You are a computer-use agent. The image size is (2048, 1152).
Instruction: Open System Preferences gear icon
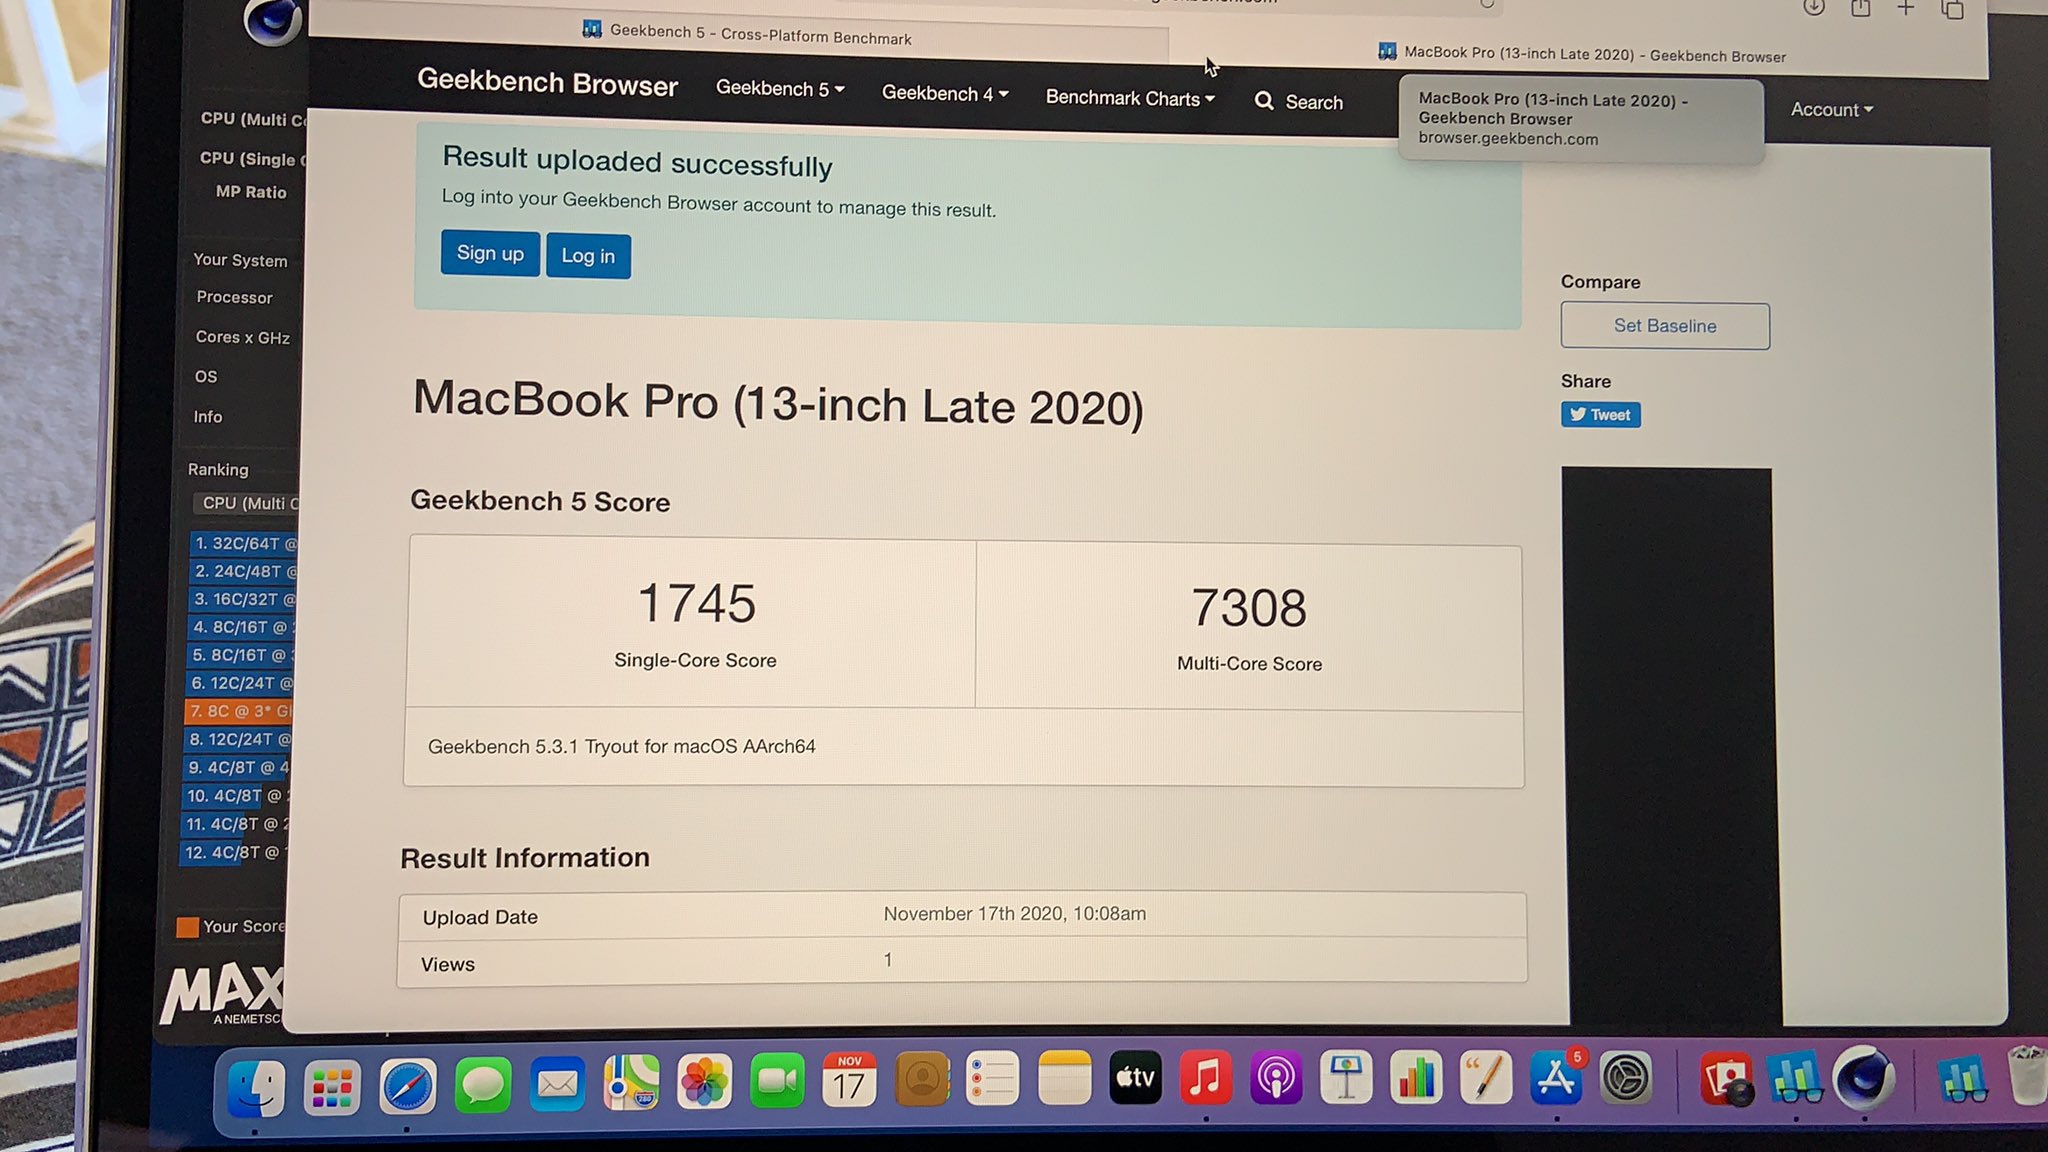(x=1626, y=1079)
